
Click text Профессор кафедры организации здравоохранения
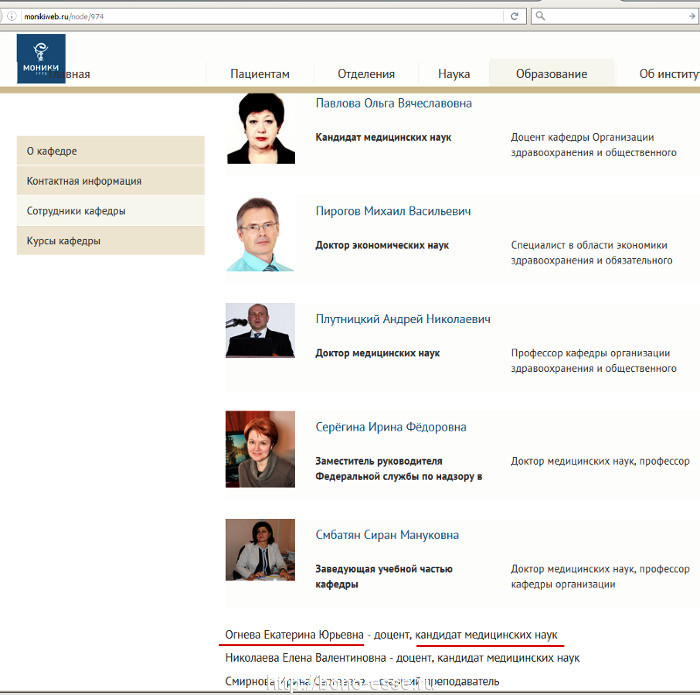point(594,361)
